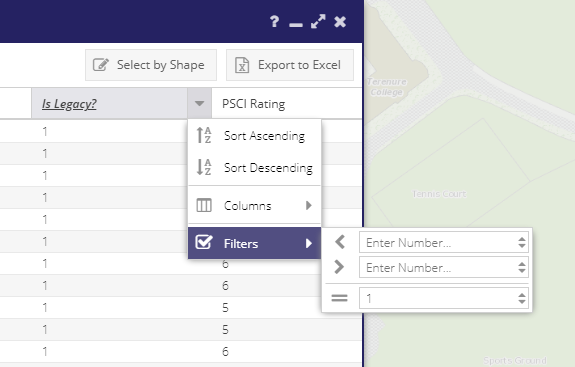This screenshot has height=367, width=575.
Task: Click the equals value field containing 1
Action: (x=444, y=298)
